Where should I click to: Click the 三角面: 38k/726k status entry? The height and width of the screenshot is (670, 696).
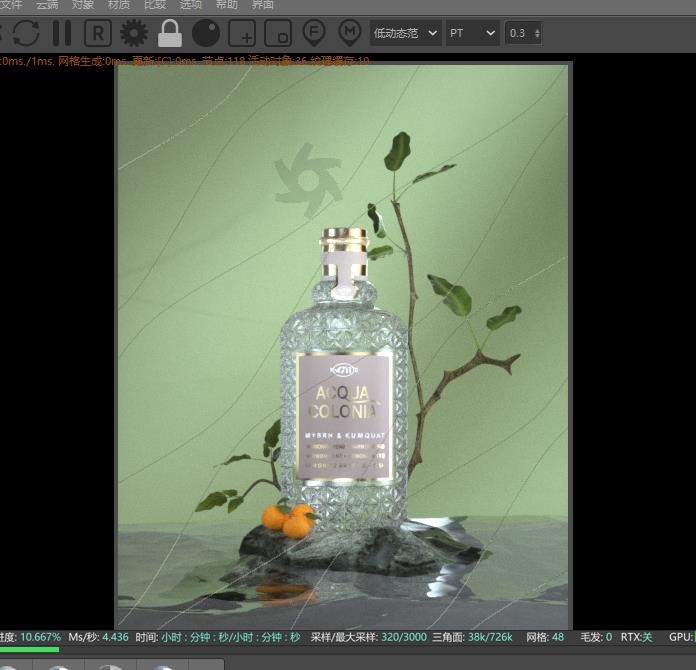click(x=472, y=637)
